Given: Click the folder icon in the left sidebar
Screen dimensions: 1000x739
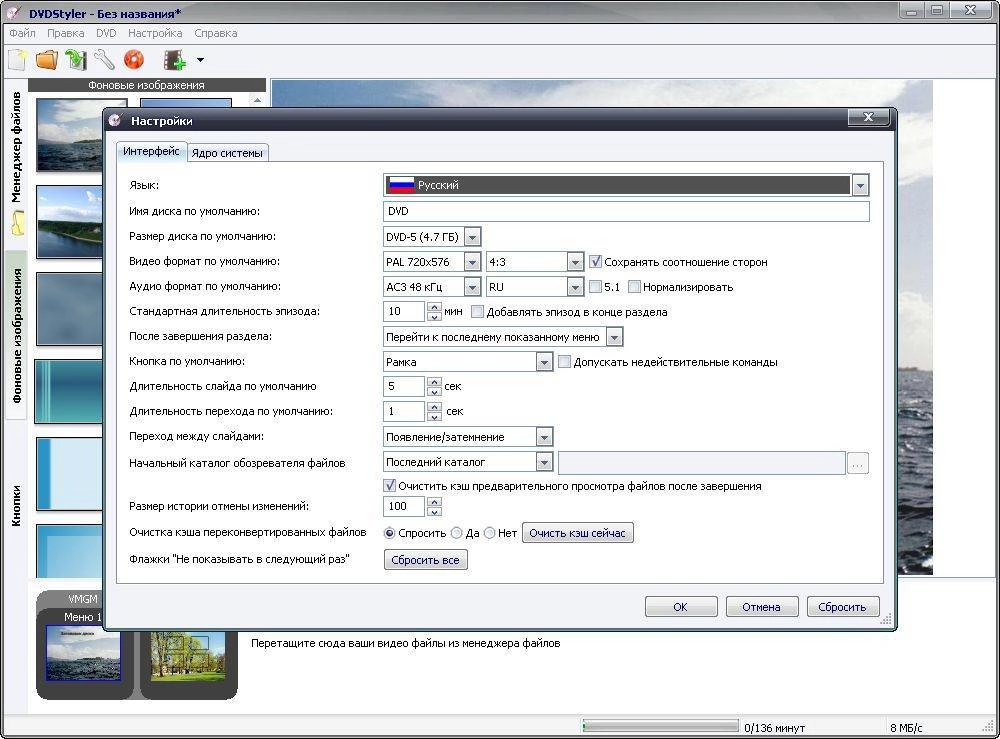Looking at the screenshot, I should coord(18,223).
